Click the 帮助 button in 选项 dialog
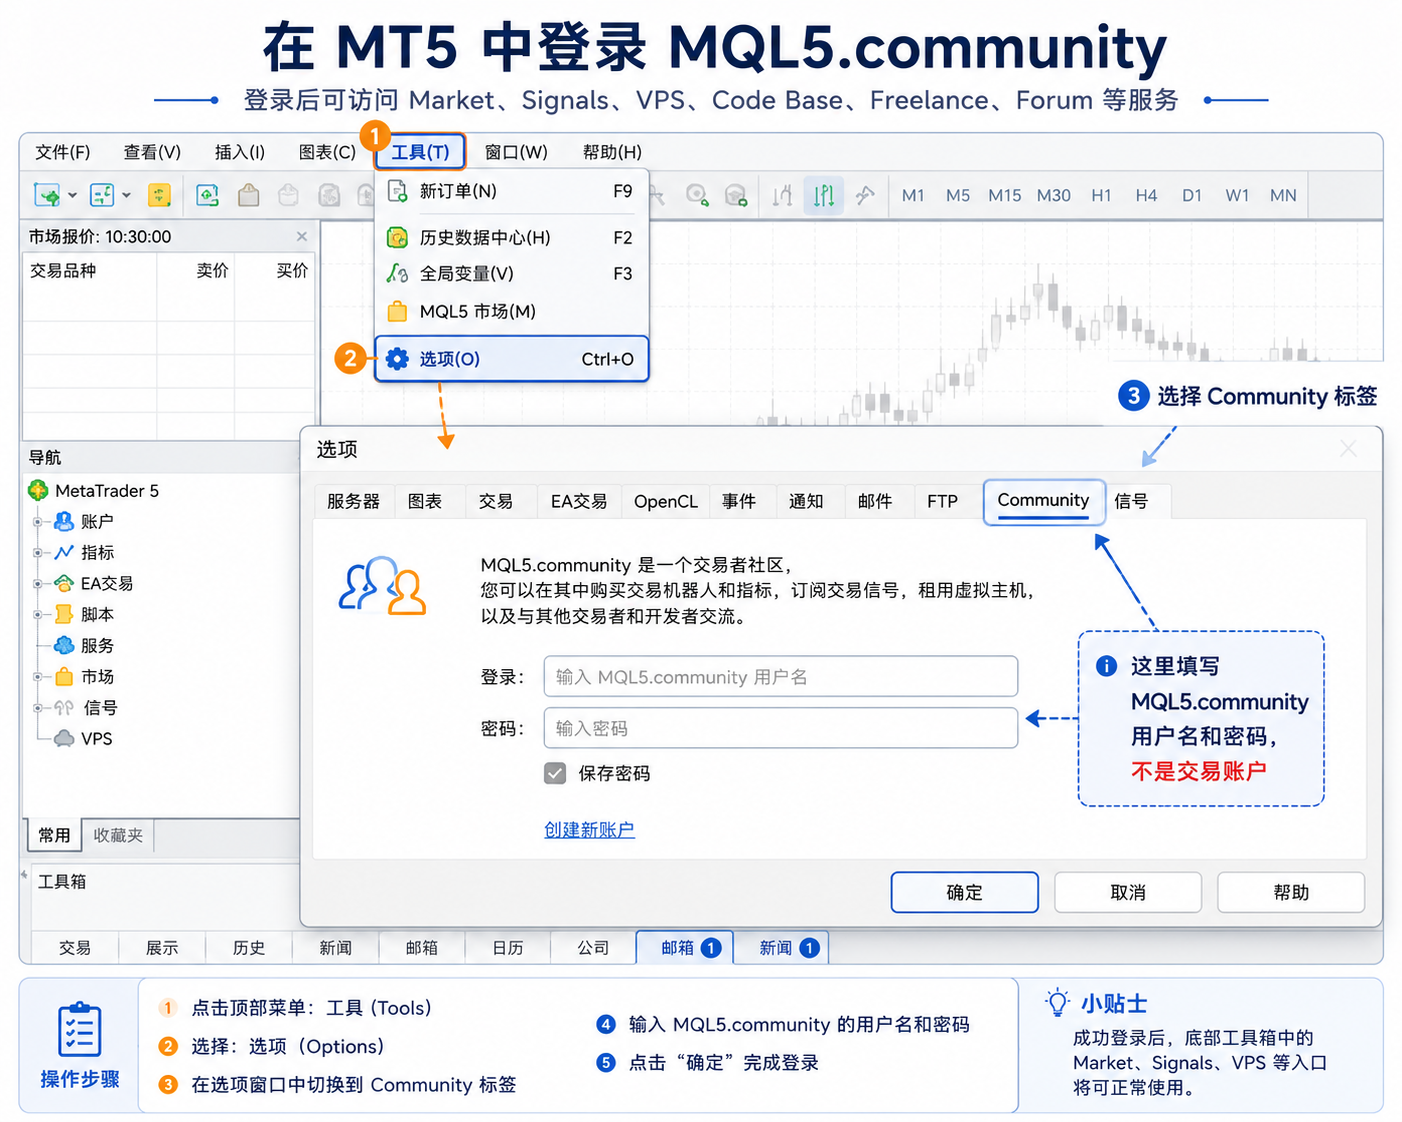This screenshot has width=1402, height=1122. 1291,892
